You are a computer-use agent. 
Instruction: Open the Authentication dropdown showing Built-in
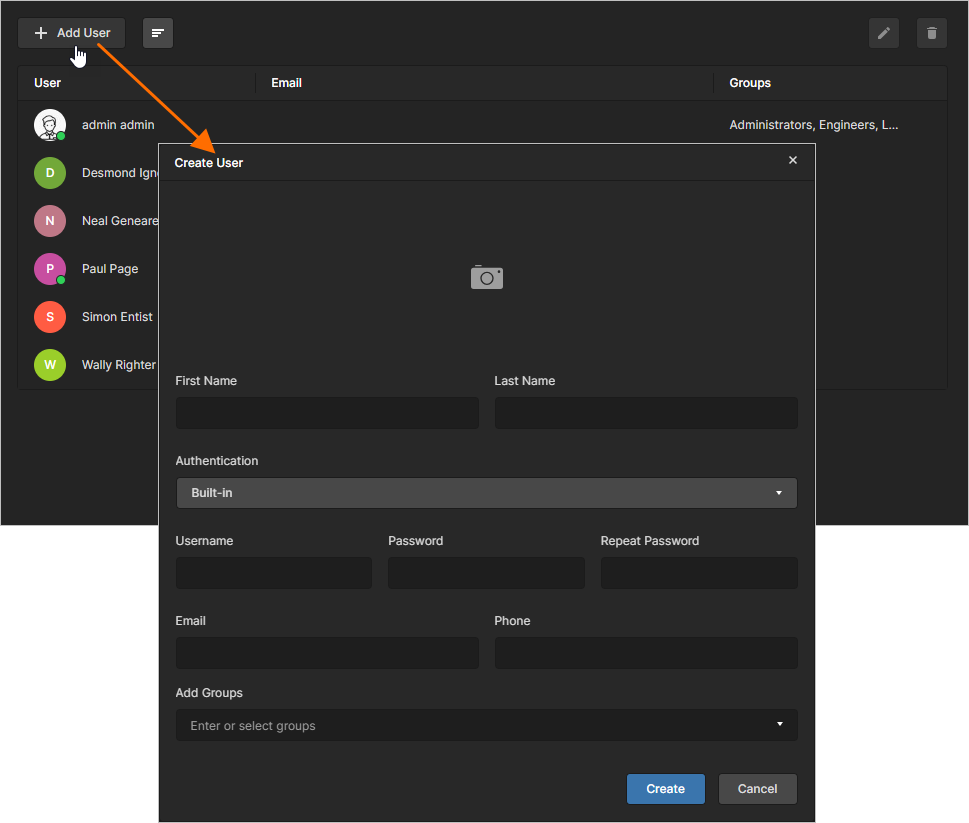(x=487, y=492)
